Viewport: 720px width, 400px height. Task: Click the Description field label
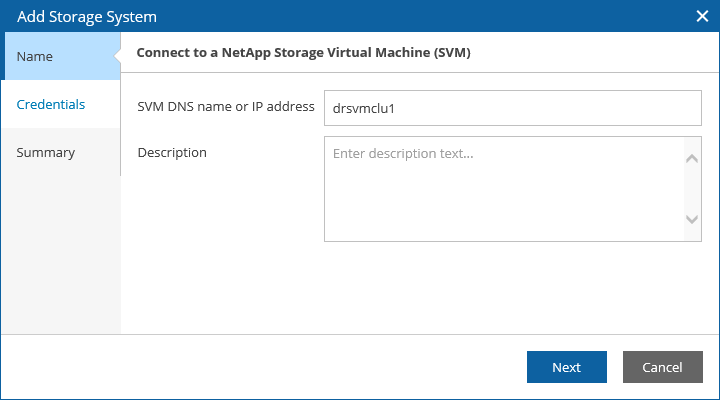[171, 152]
